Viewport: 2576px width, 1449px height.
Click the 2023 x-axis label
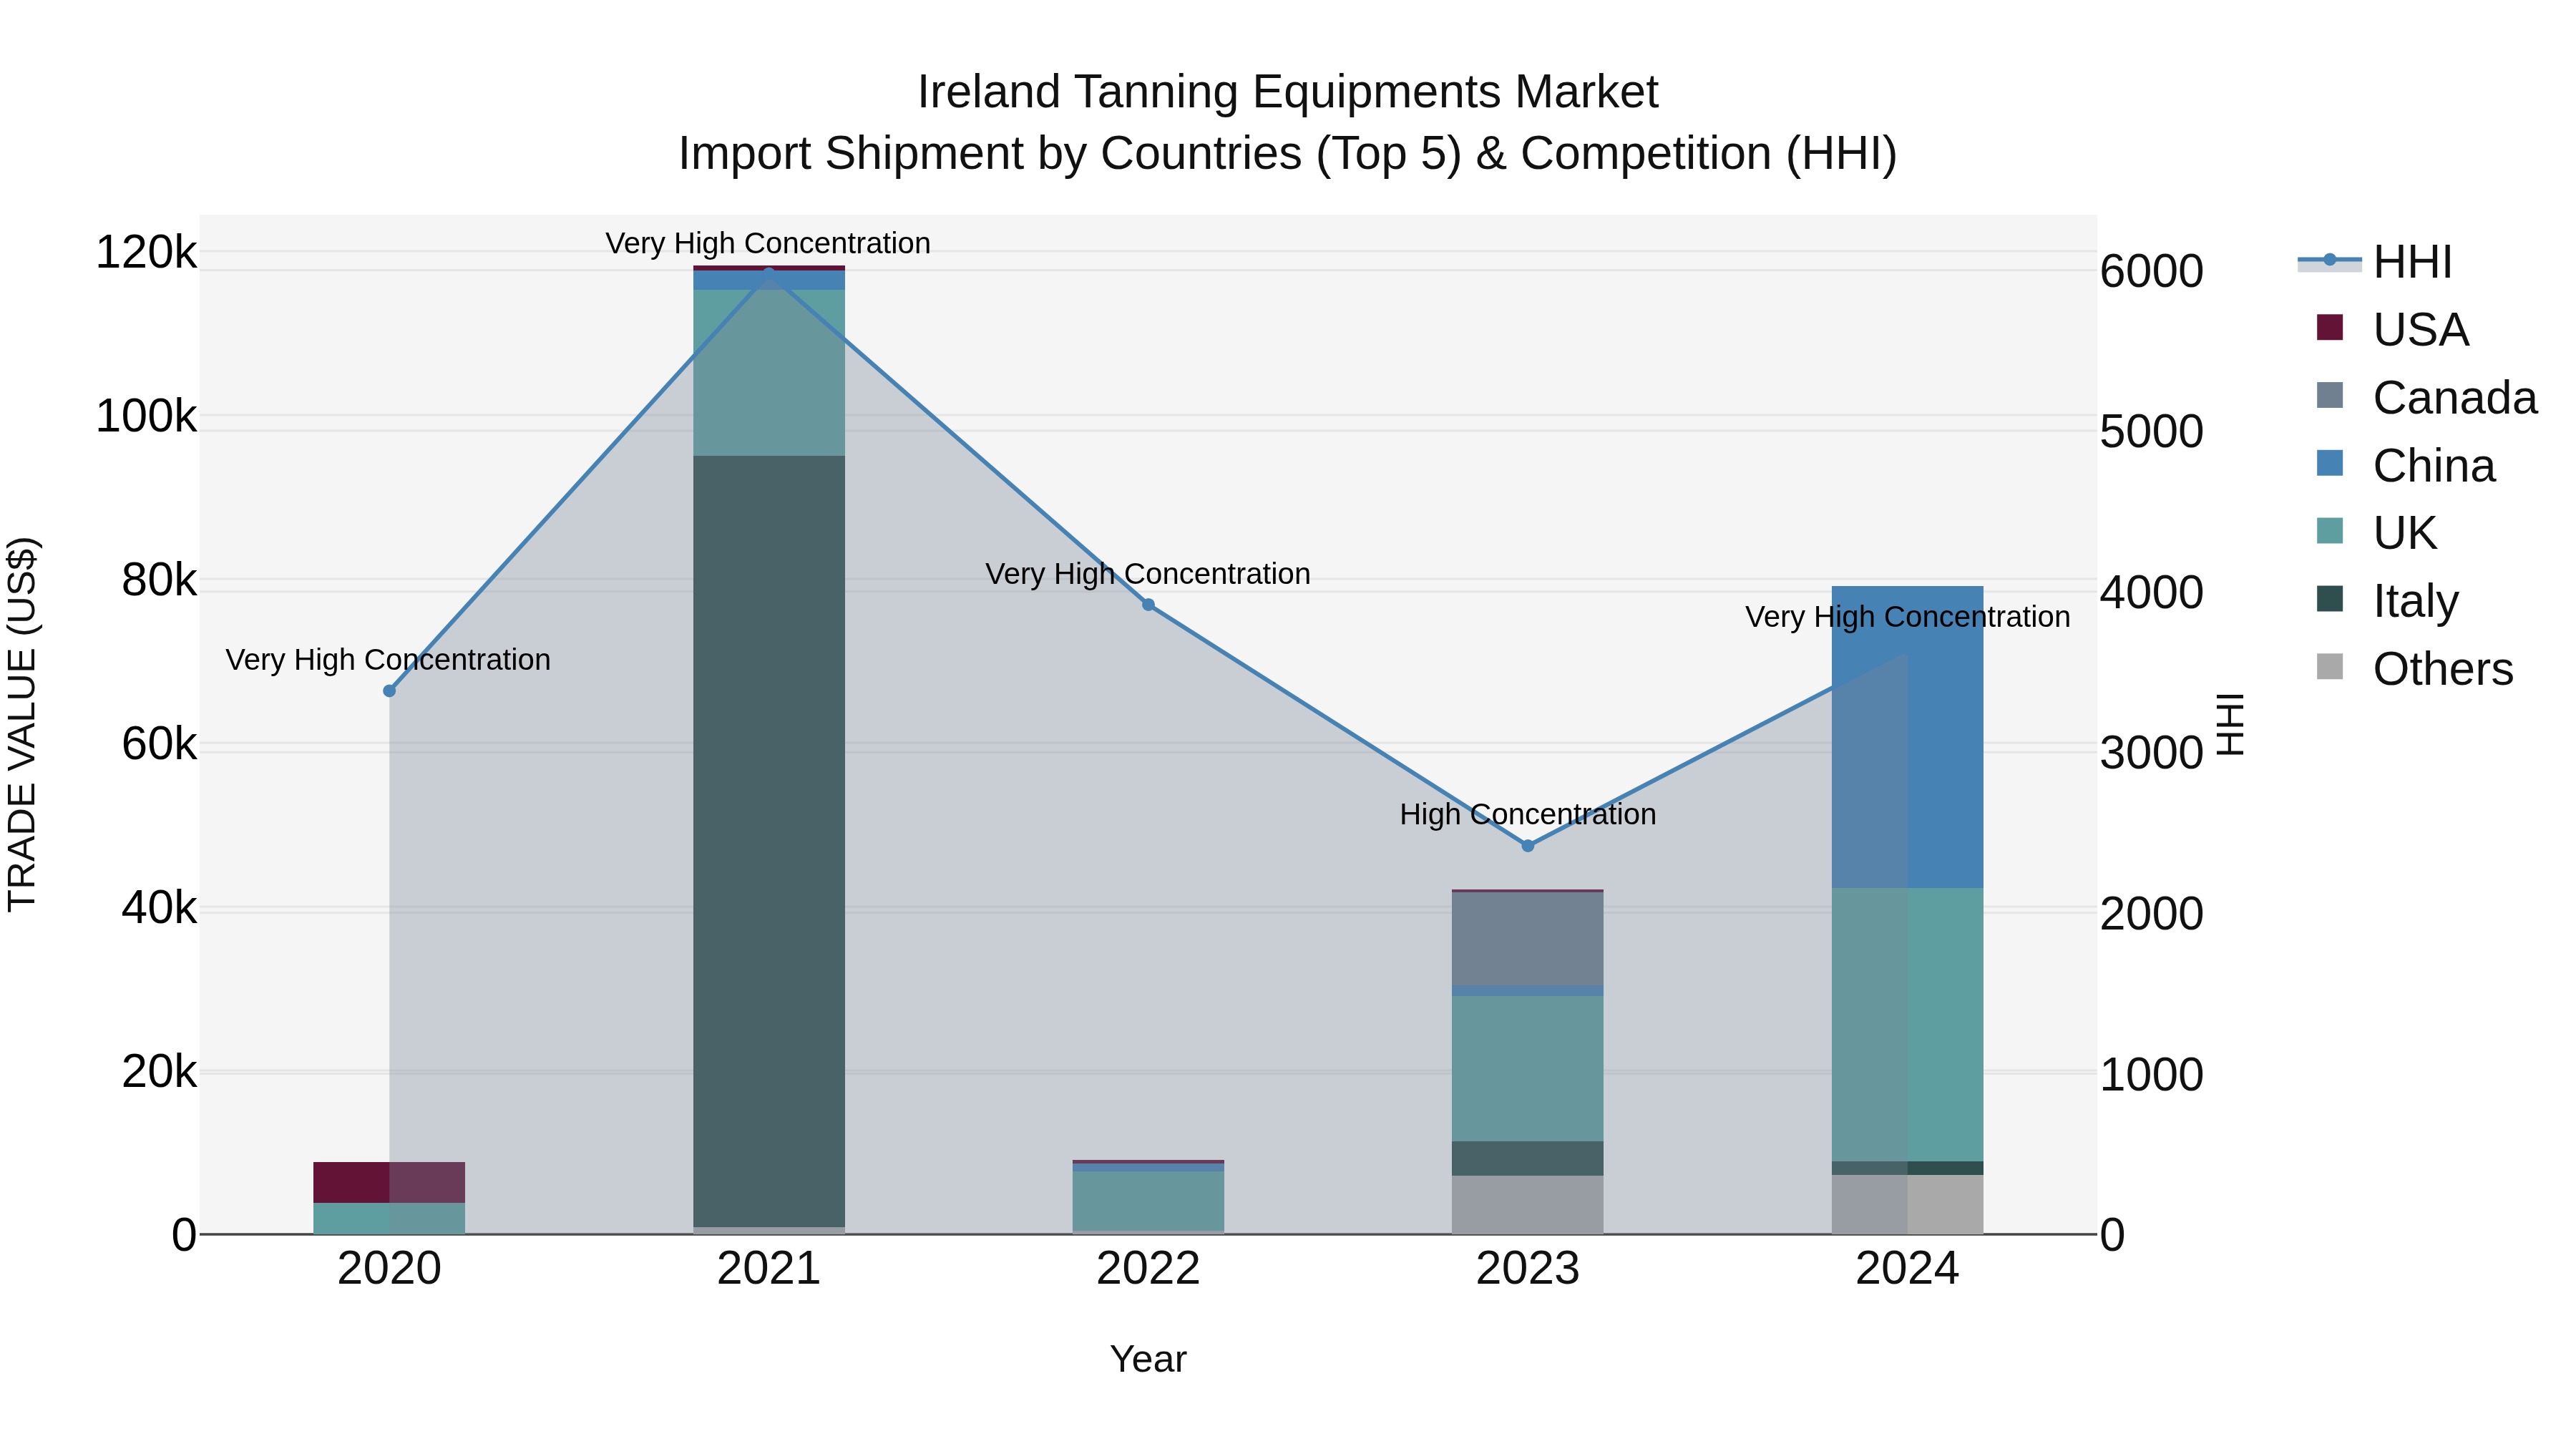[1527, 1269]
